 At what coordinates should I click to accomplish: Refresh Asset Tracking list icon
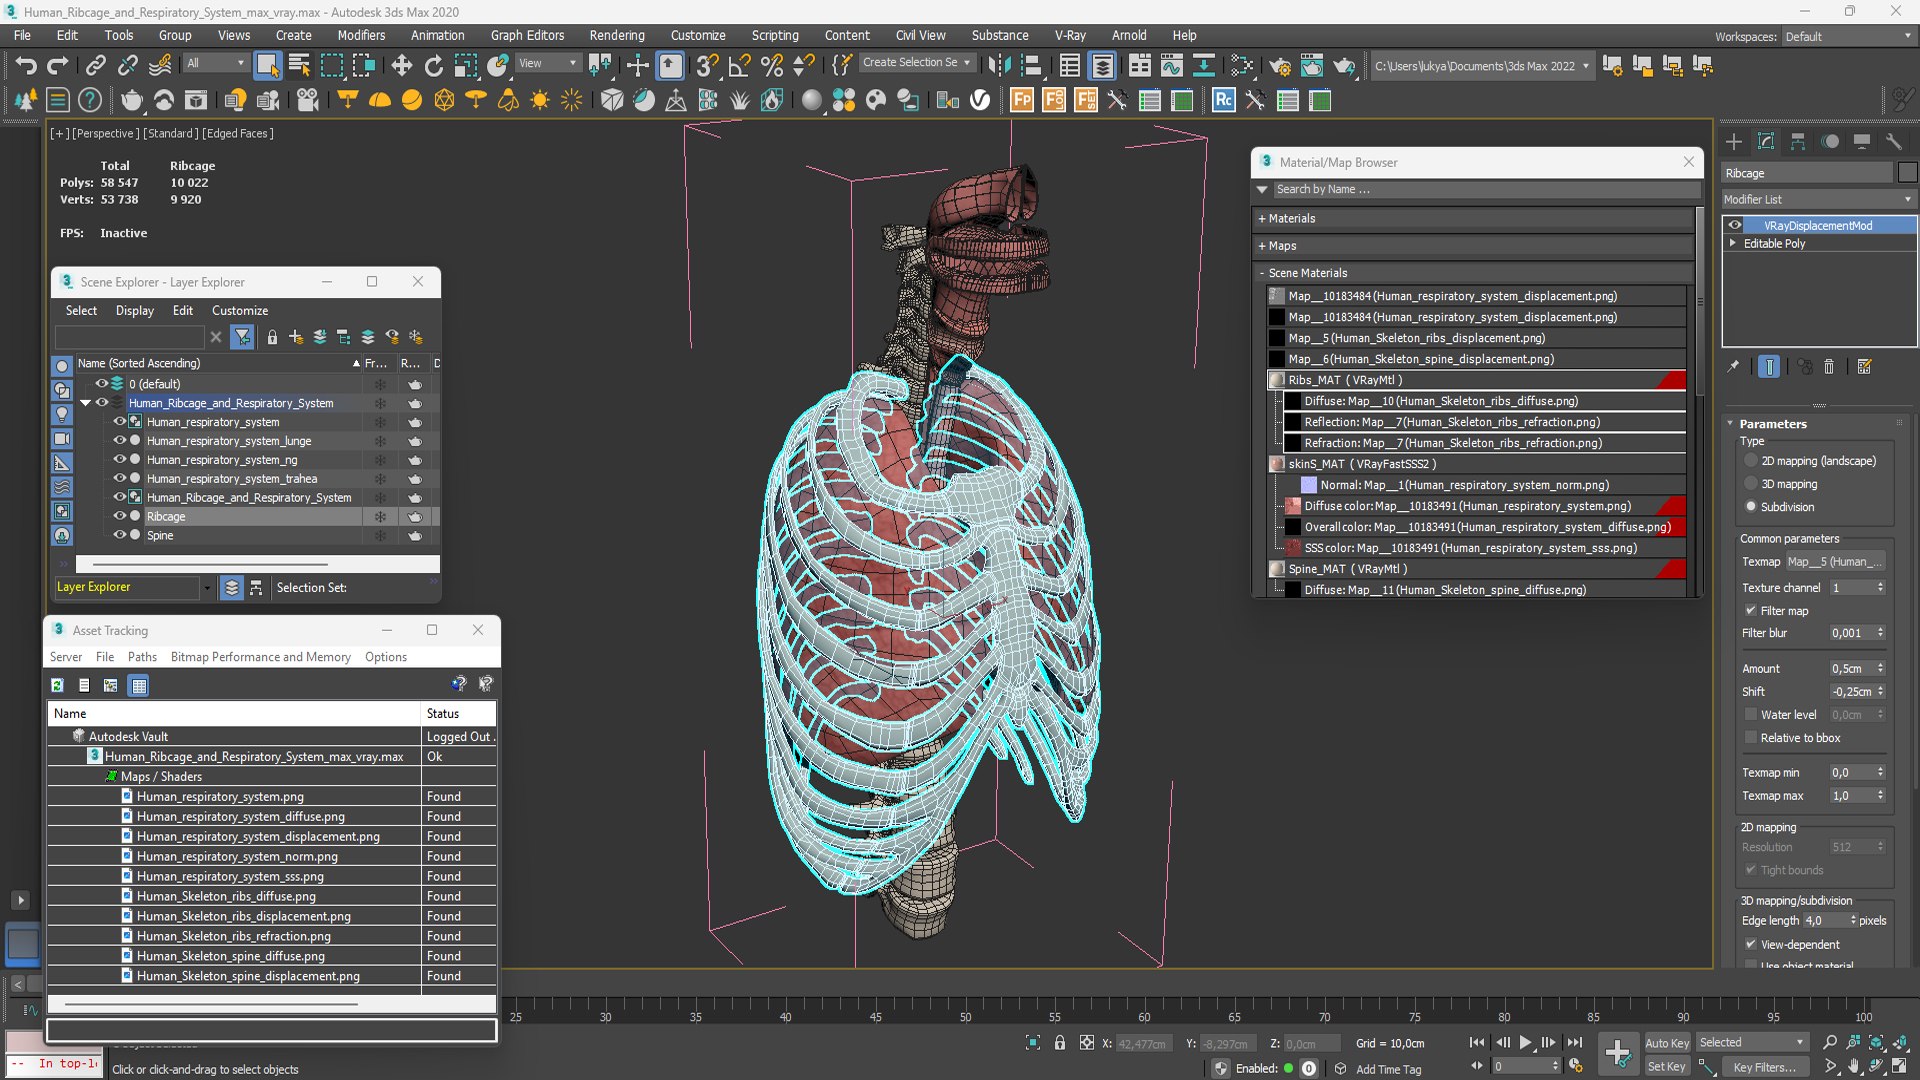pyautogui.click(x=57, y=685)
